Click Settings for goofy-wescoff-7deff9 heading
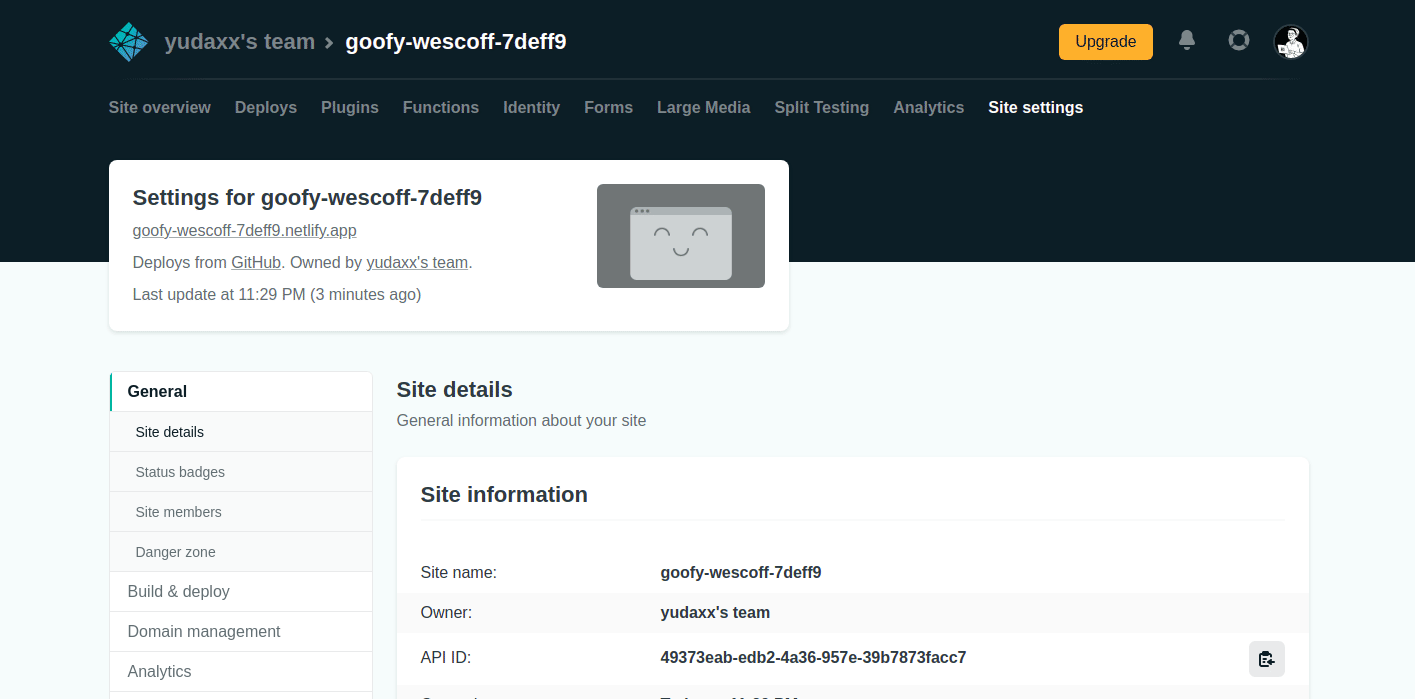 point(307,198)
